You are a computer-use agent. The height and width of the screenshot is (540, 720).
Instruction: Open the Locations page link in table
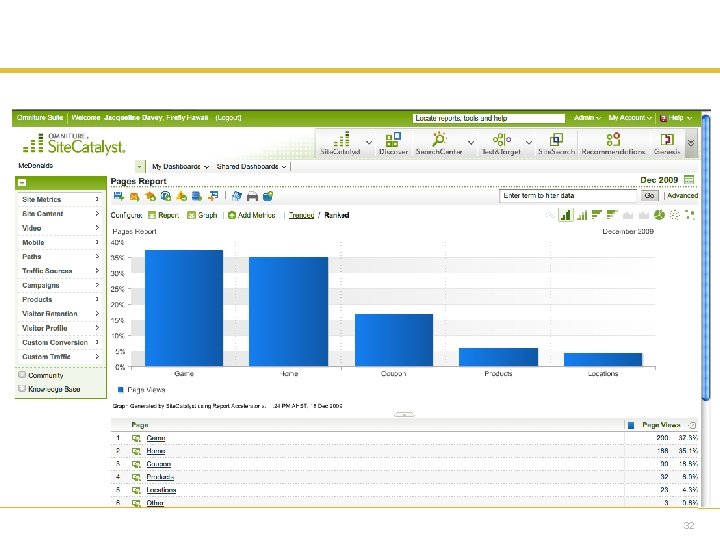pos(161,490)
